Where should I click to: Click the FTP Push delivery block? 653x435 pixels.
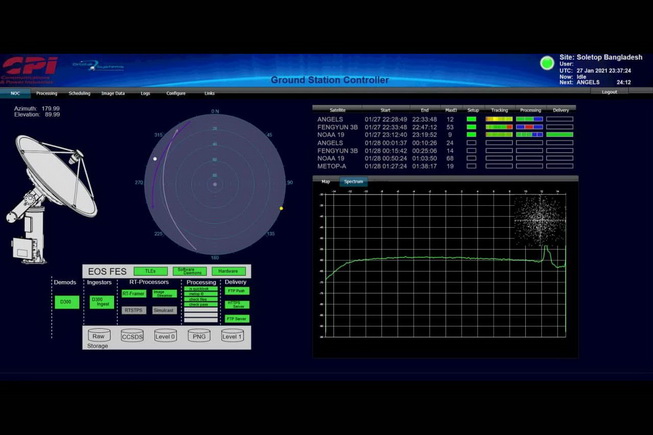coord(237,291)
